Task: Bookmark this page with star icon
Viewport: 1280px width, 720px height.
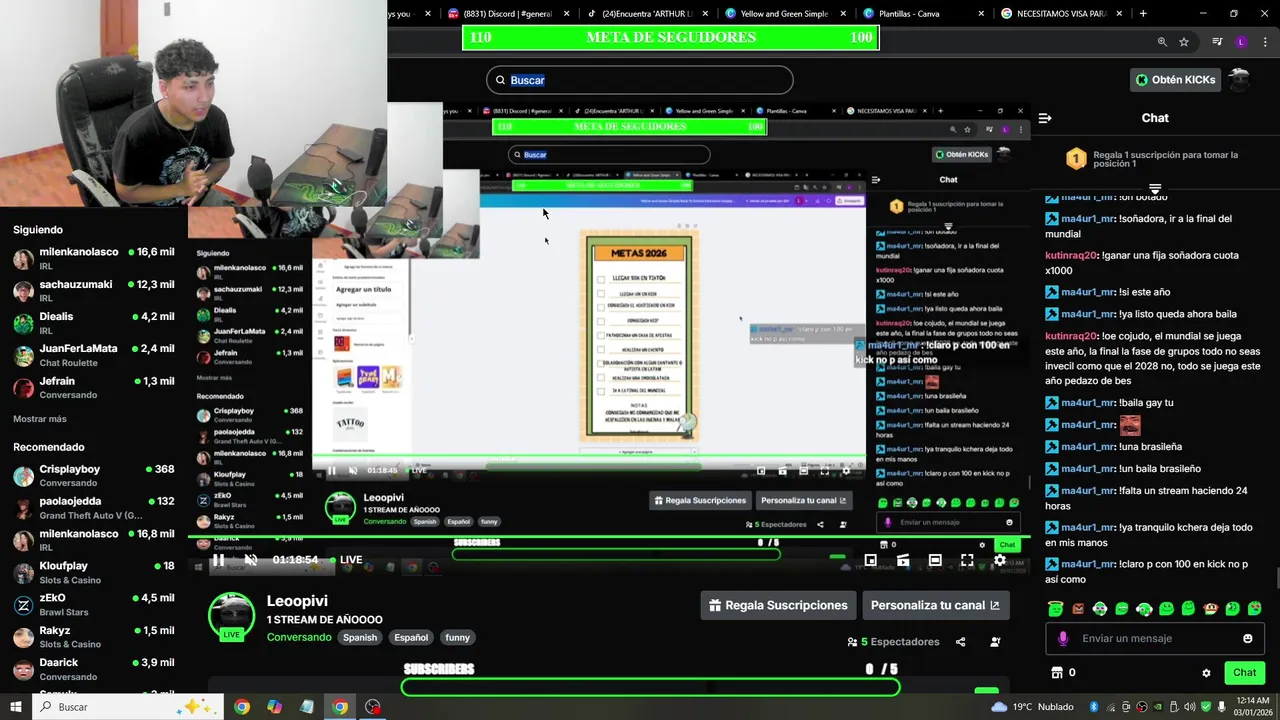Action: click(1184, 42)
